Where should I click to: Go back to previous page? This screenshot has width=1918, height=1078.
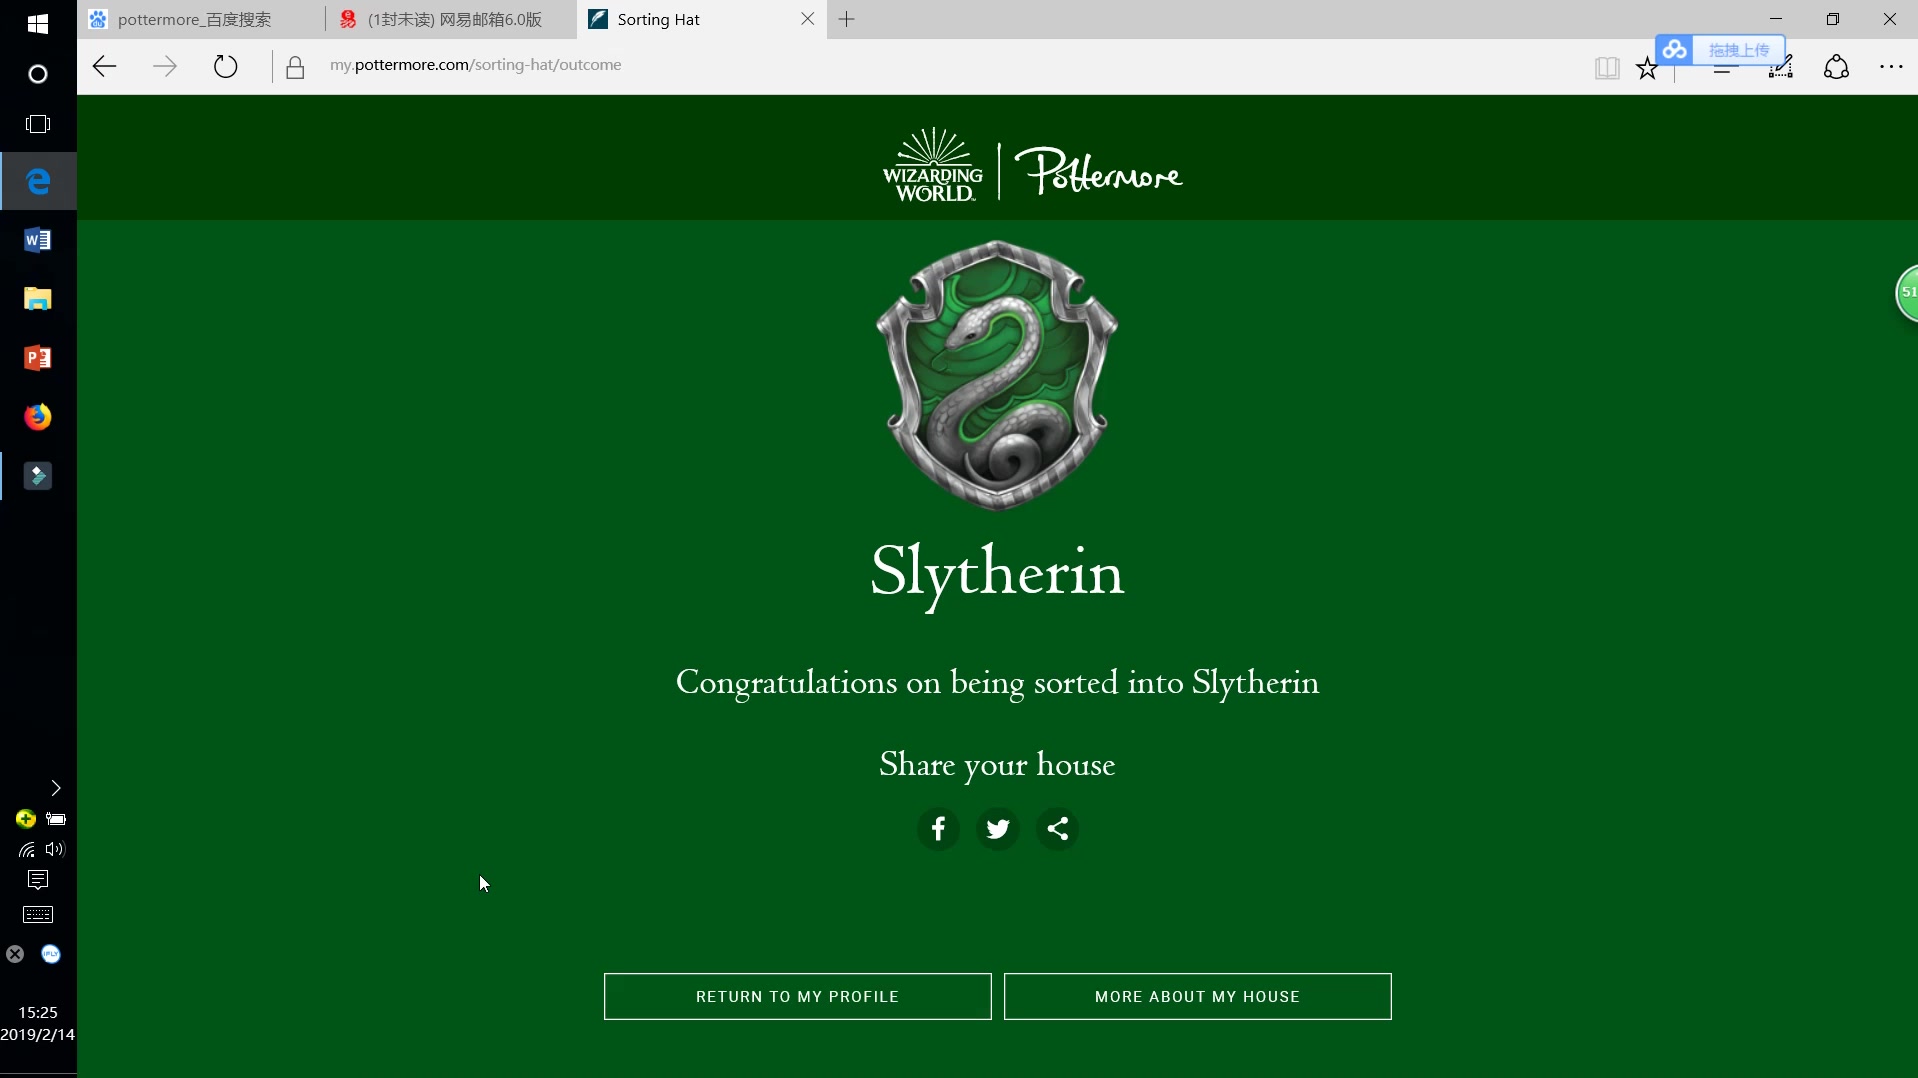105,67
